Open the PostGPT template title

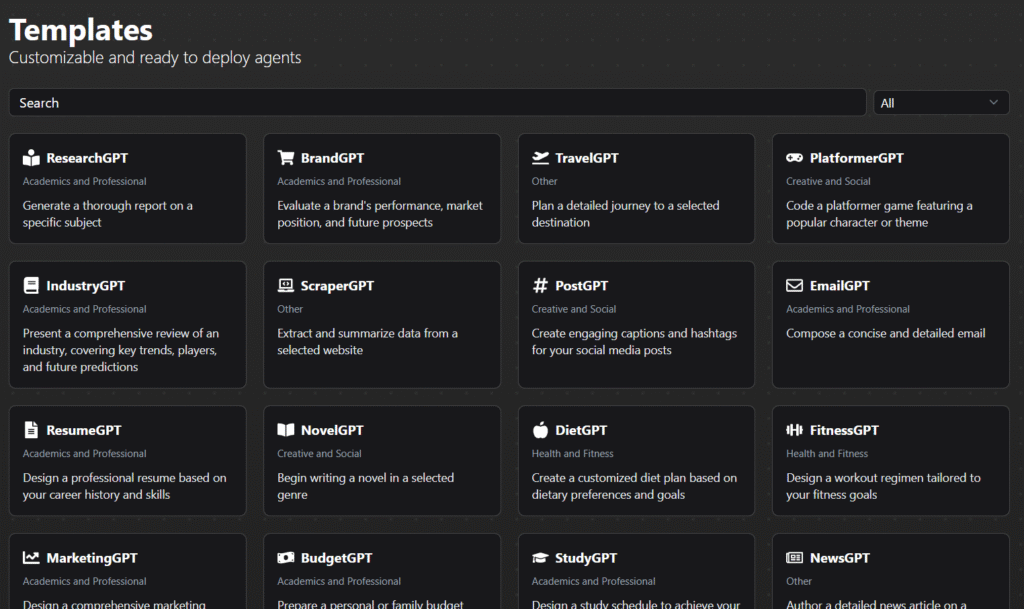(581, 286)
